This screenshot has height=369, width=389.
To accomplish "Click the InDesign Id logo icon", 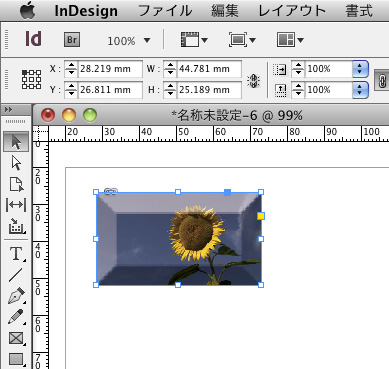I will tap(33, 39).
